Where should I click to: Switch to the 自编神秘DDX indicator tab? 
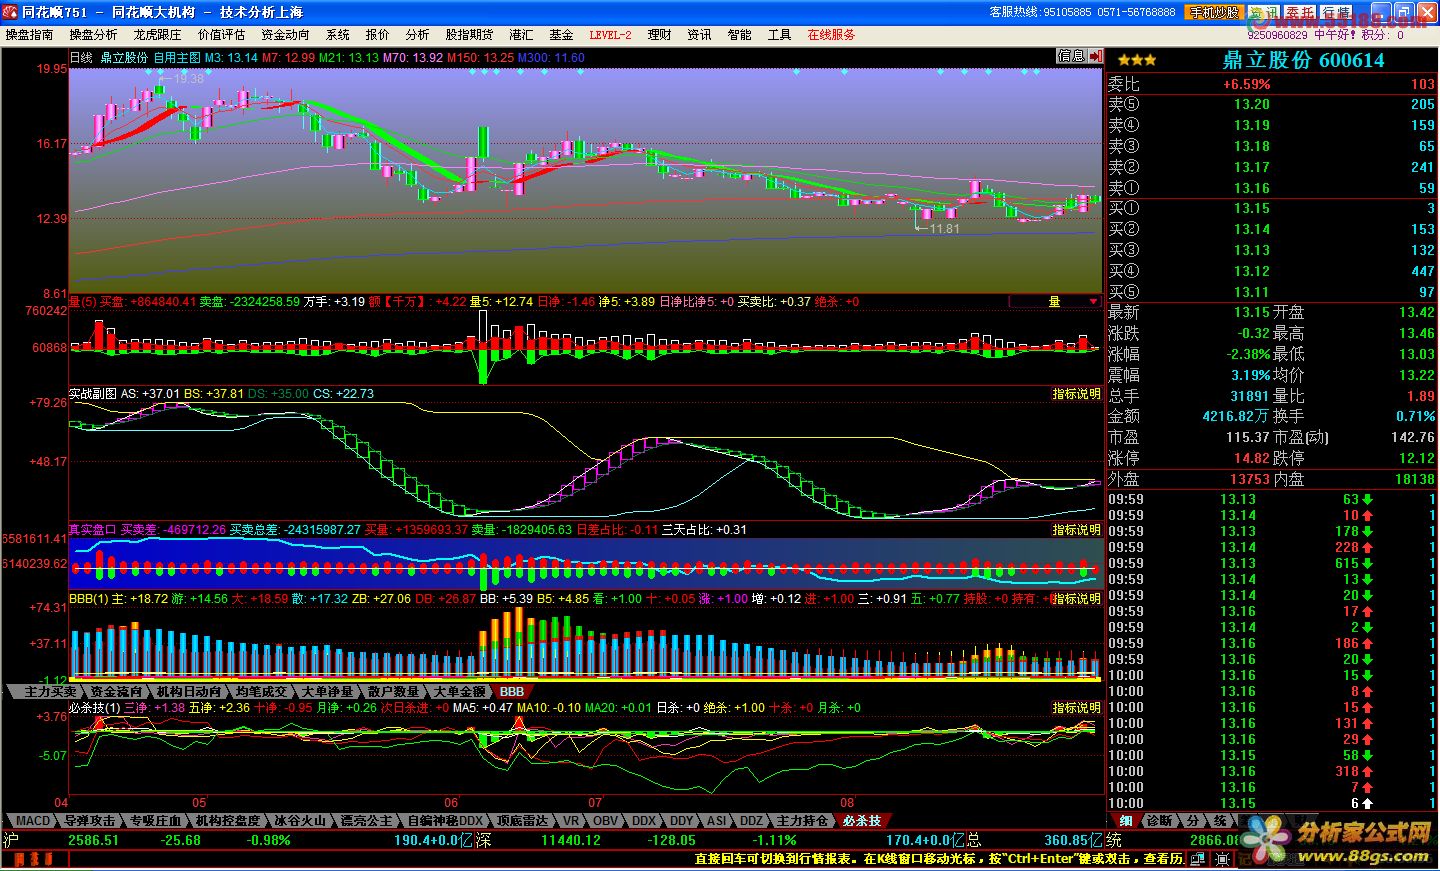445,821
